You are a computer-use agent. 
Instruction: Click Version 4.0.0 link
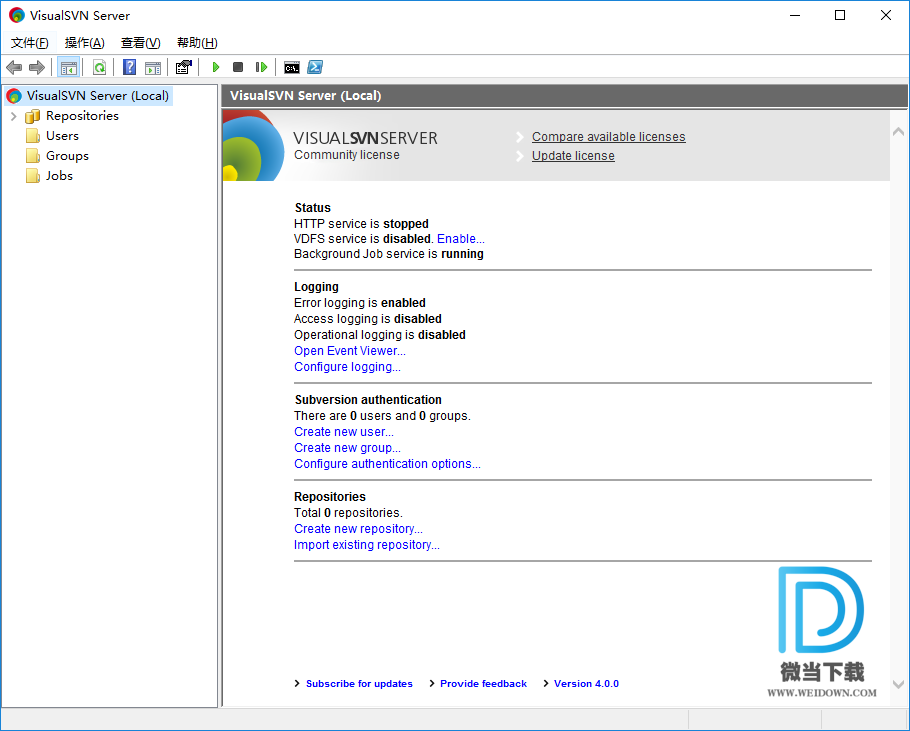pos(586,684)
